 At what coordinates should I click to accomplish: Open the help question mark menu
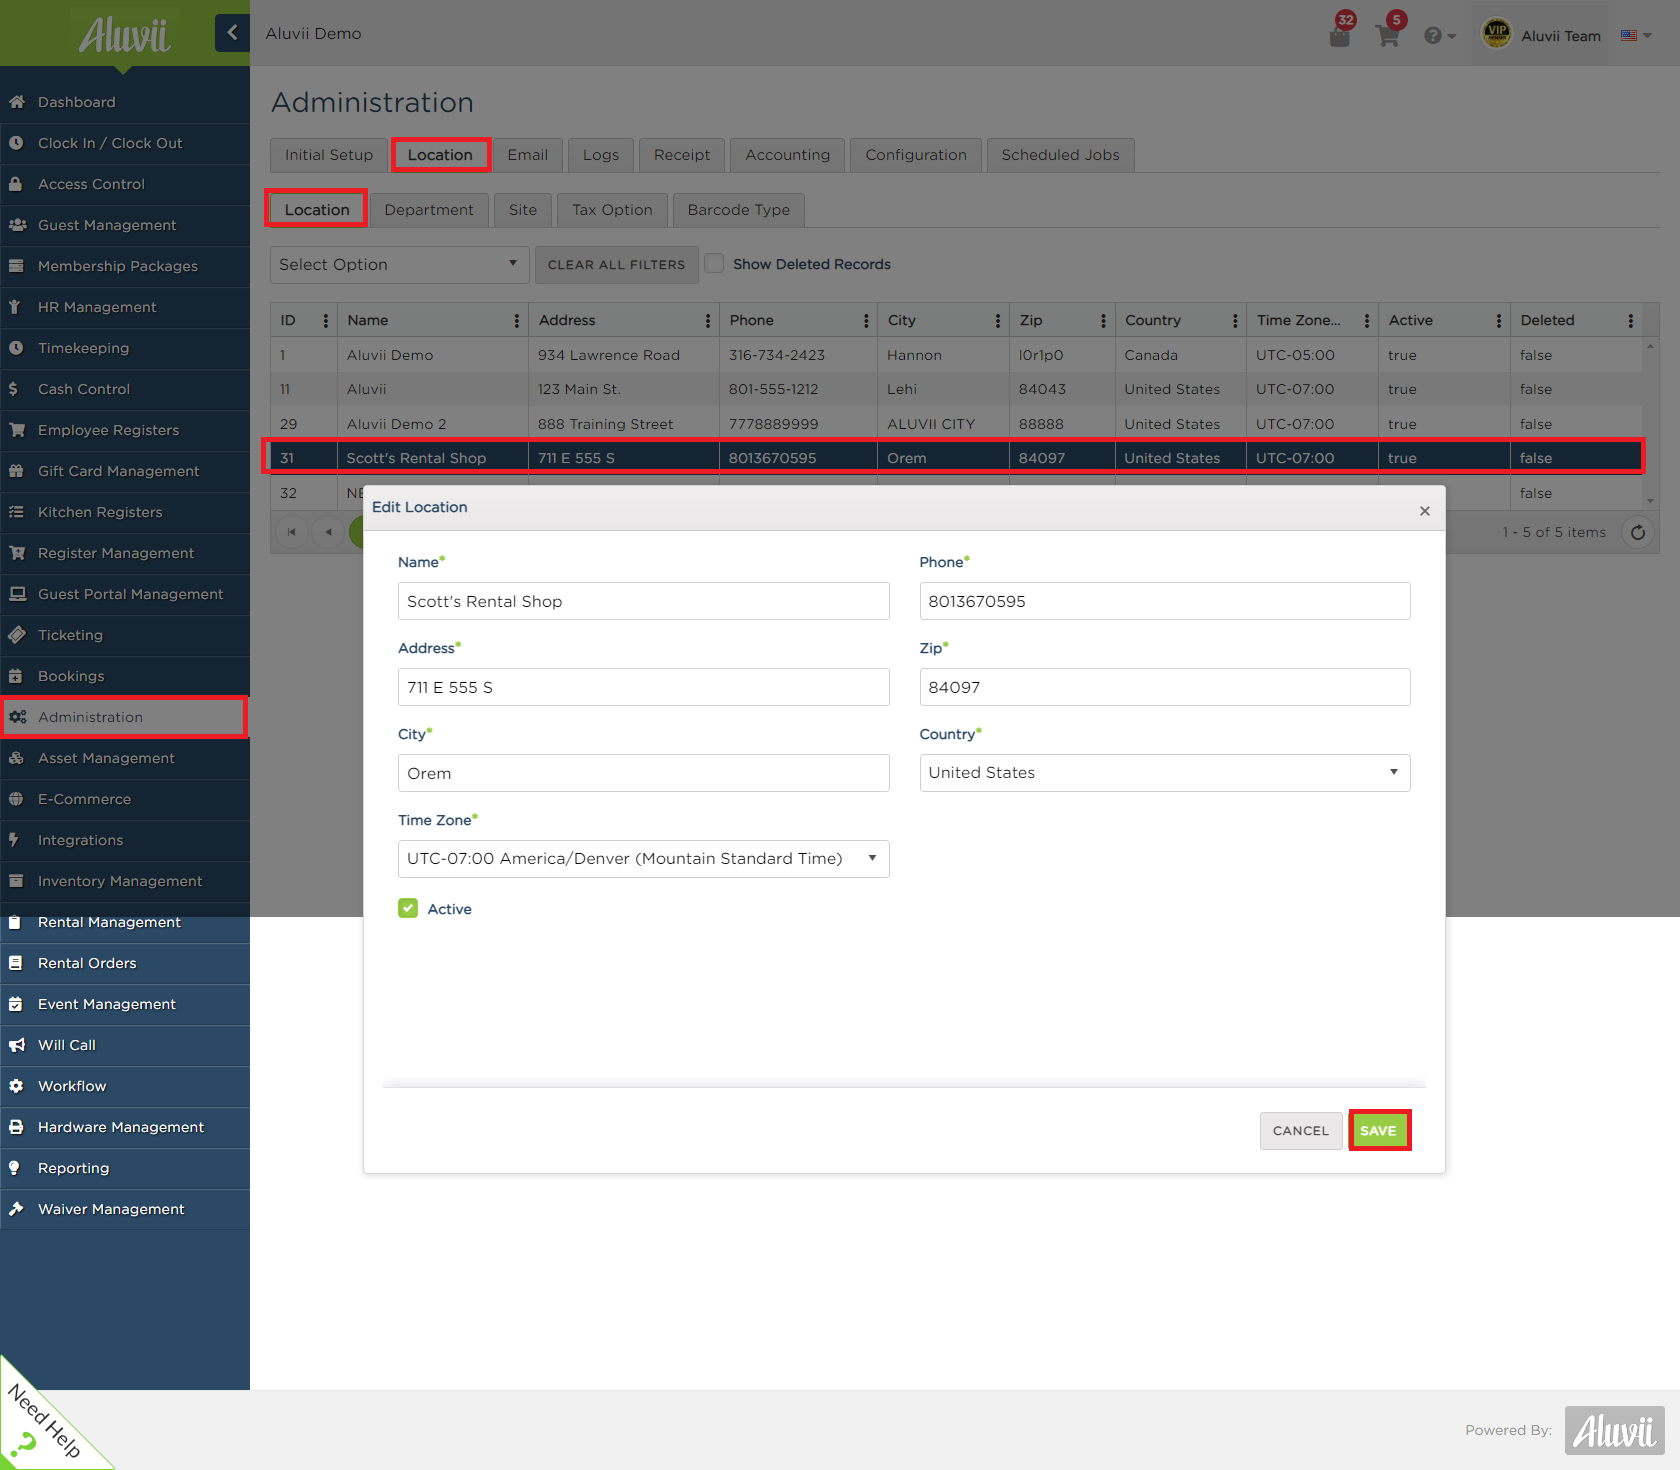click(1440, 36)
